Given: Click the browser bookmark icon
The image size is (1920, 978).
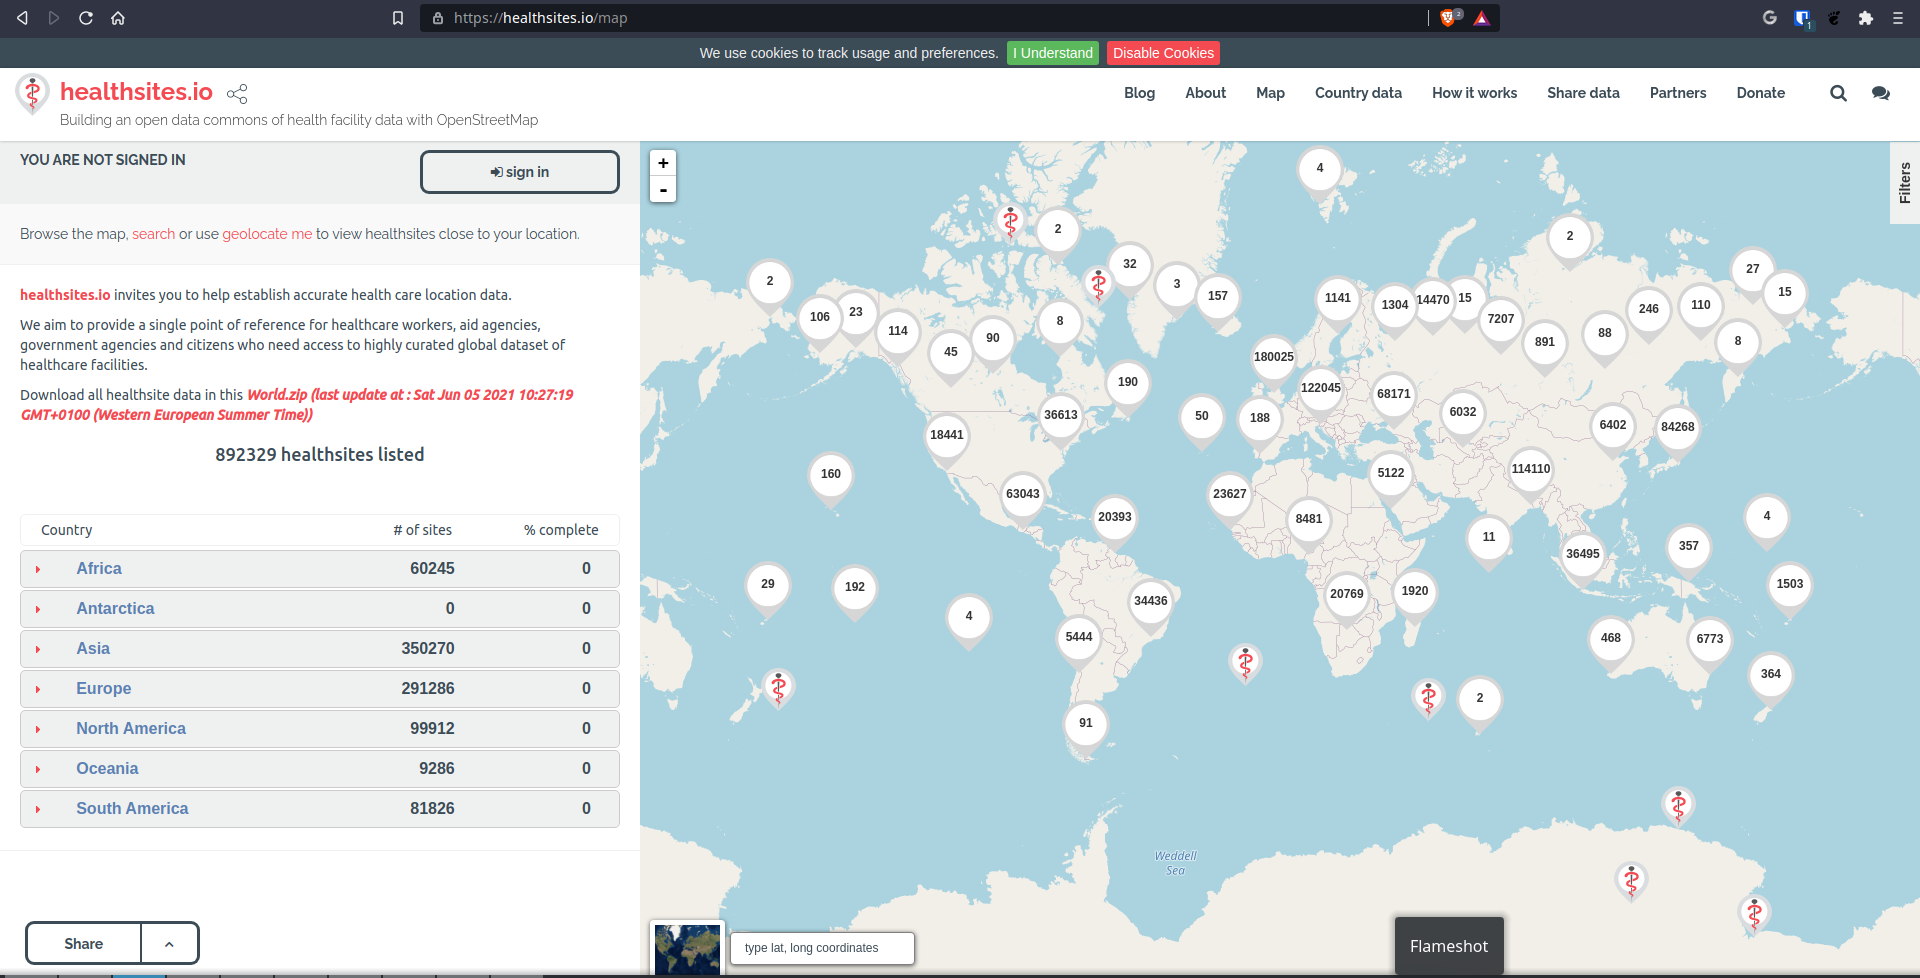Looking at the screenshot, I should click(x=398, y=18).
